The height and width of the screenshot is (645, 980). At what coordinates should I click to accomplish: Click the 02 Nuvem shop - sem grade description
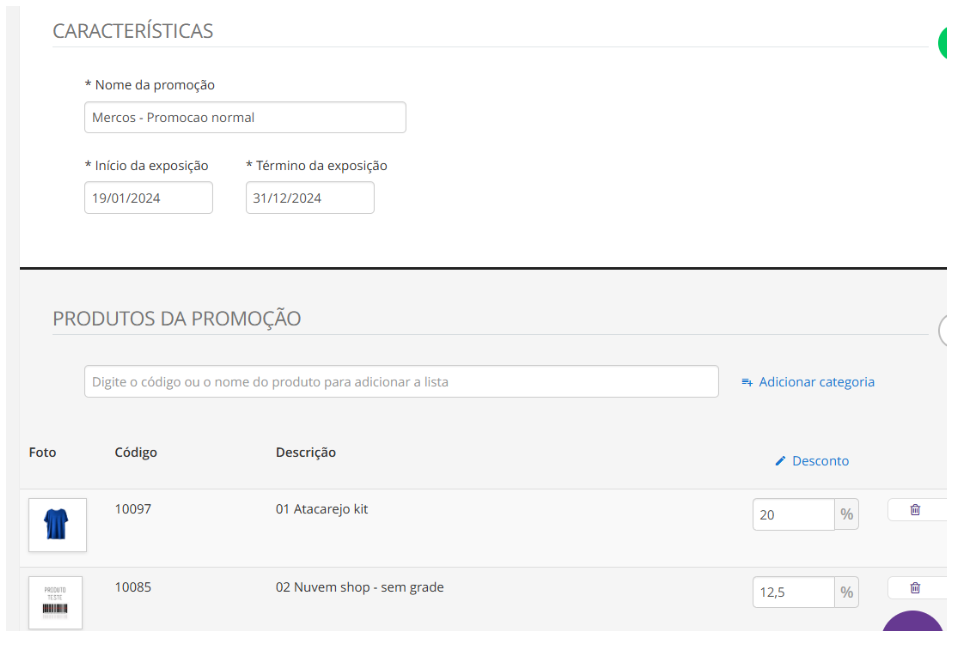click(x=360, y=587)
